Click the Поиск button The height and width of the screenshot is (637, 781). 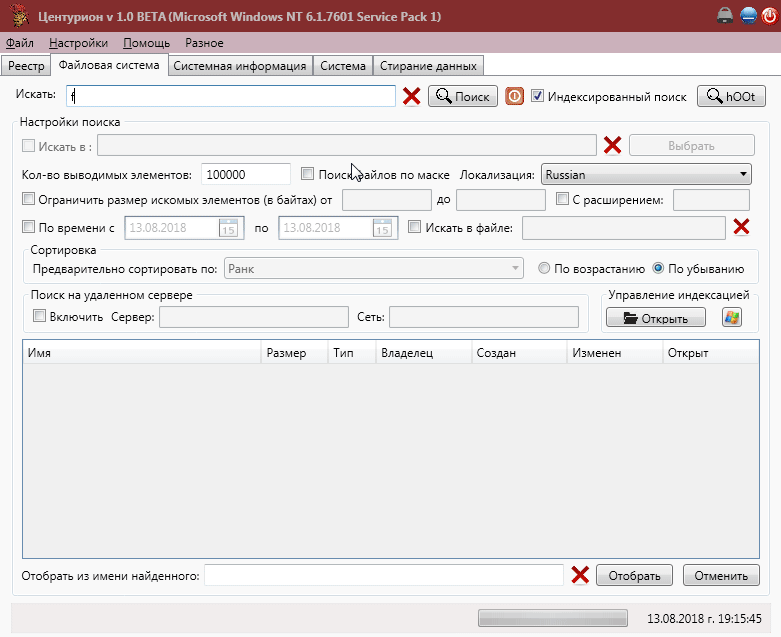tap(463, 96)
